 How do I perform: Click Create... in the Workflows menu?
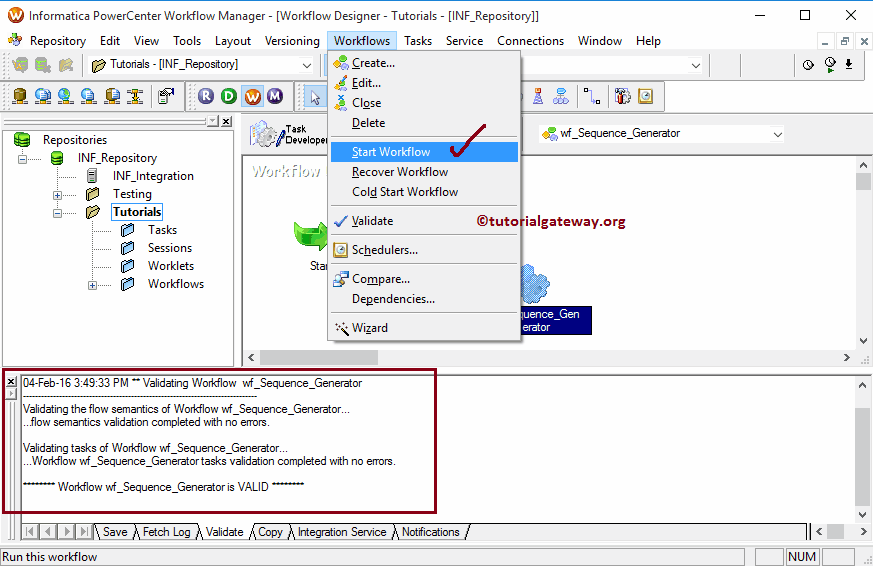pyautogui.click(x=424, y=63)
